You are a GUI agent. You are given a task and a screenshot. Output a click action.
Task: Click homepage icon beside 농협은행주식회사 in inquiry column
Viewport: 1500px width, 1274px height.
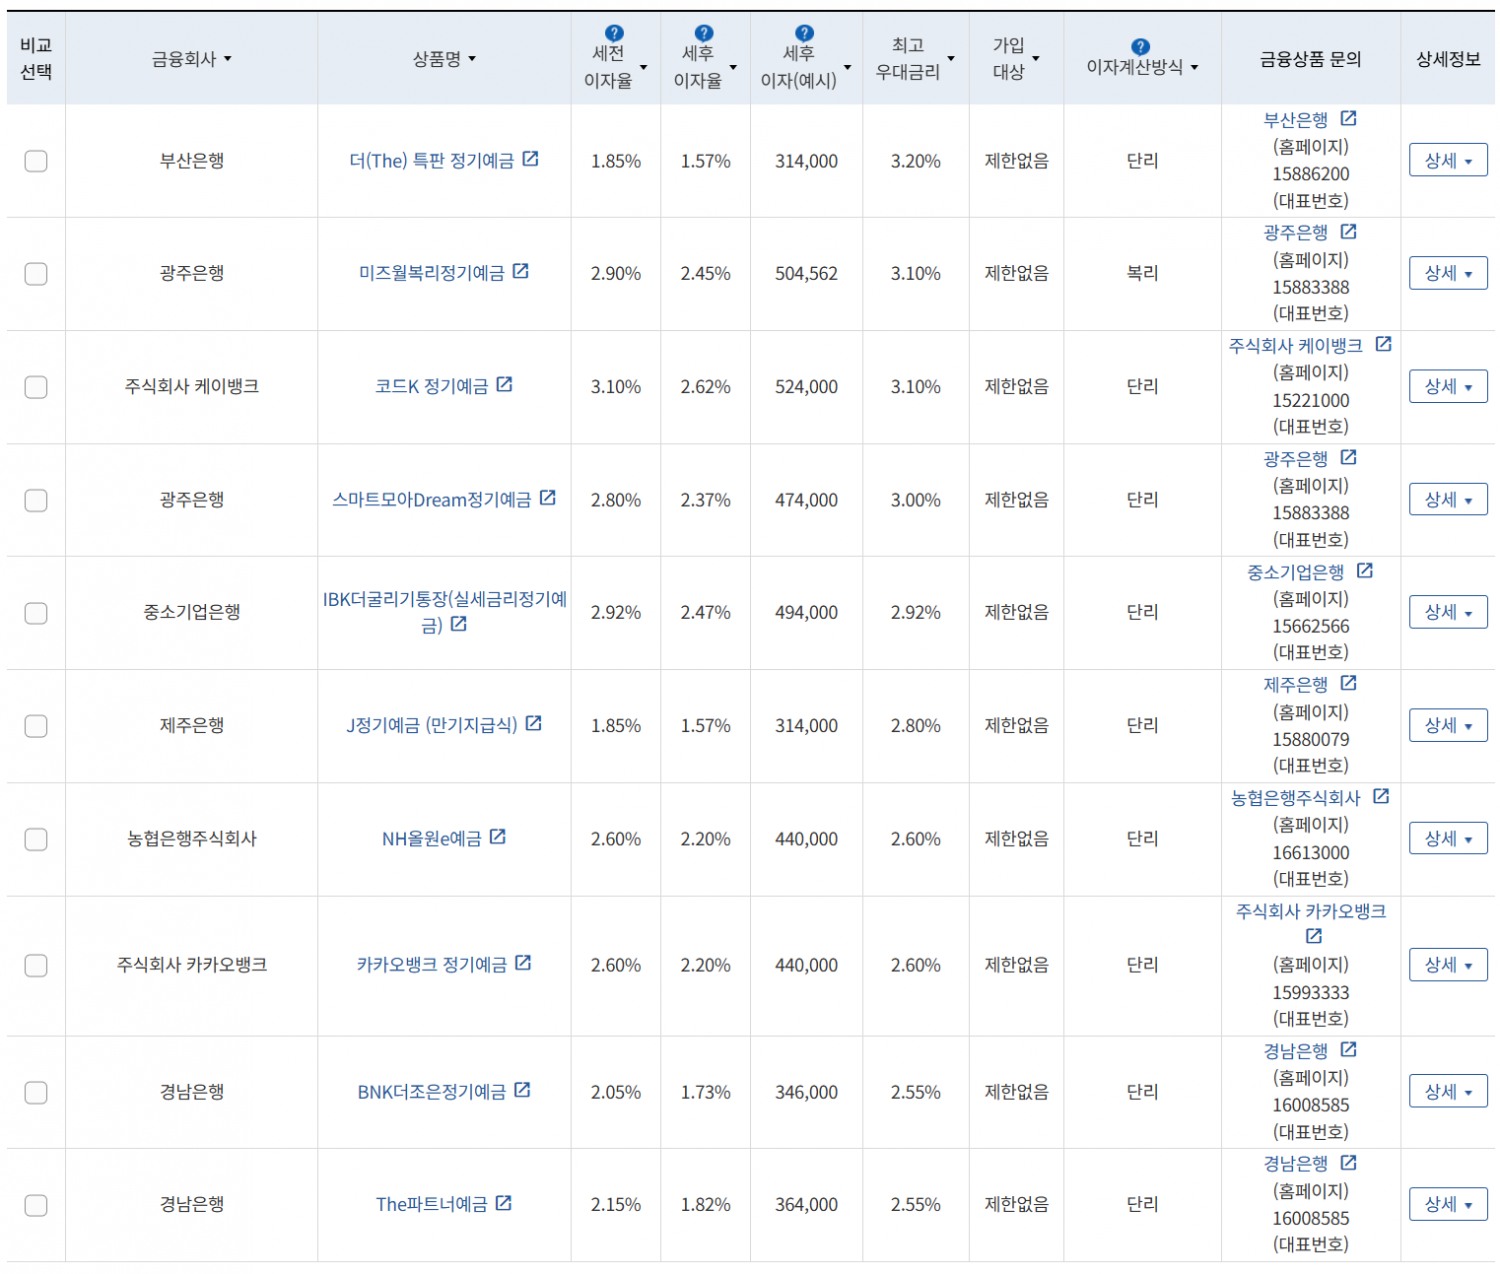point(1381,797)
